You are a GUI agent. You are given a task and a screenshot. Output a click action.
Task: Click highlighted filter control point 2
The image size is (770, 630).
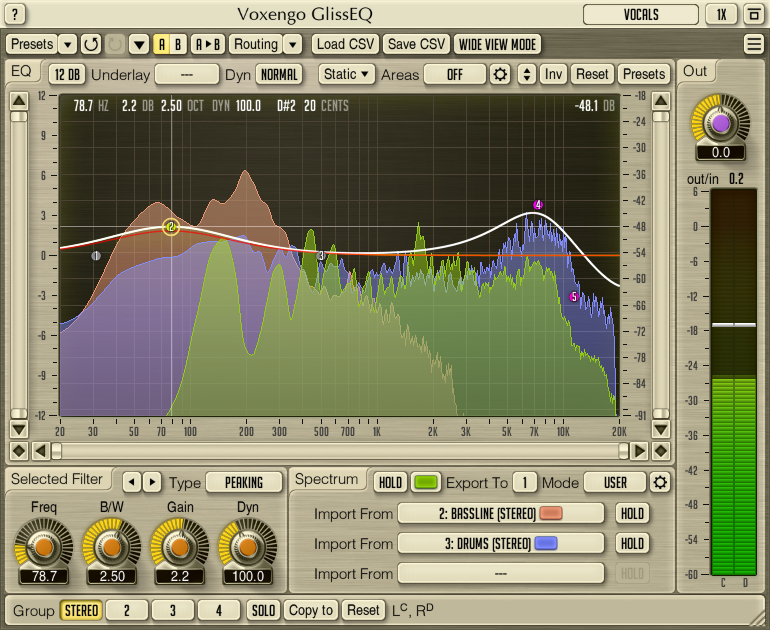point(171,227)
